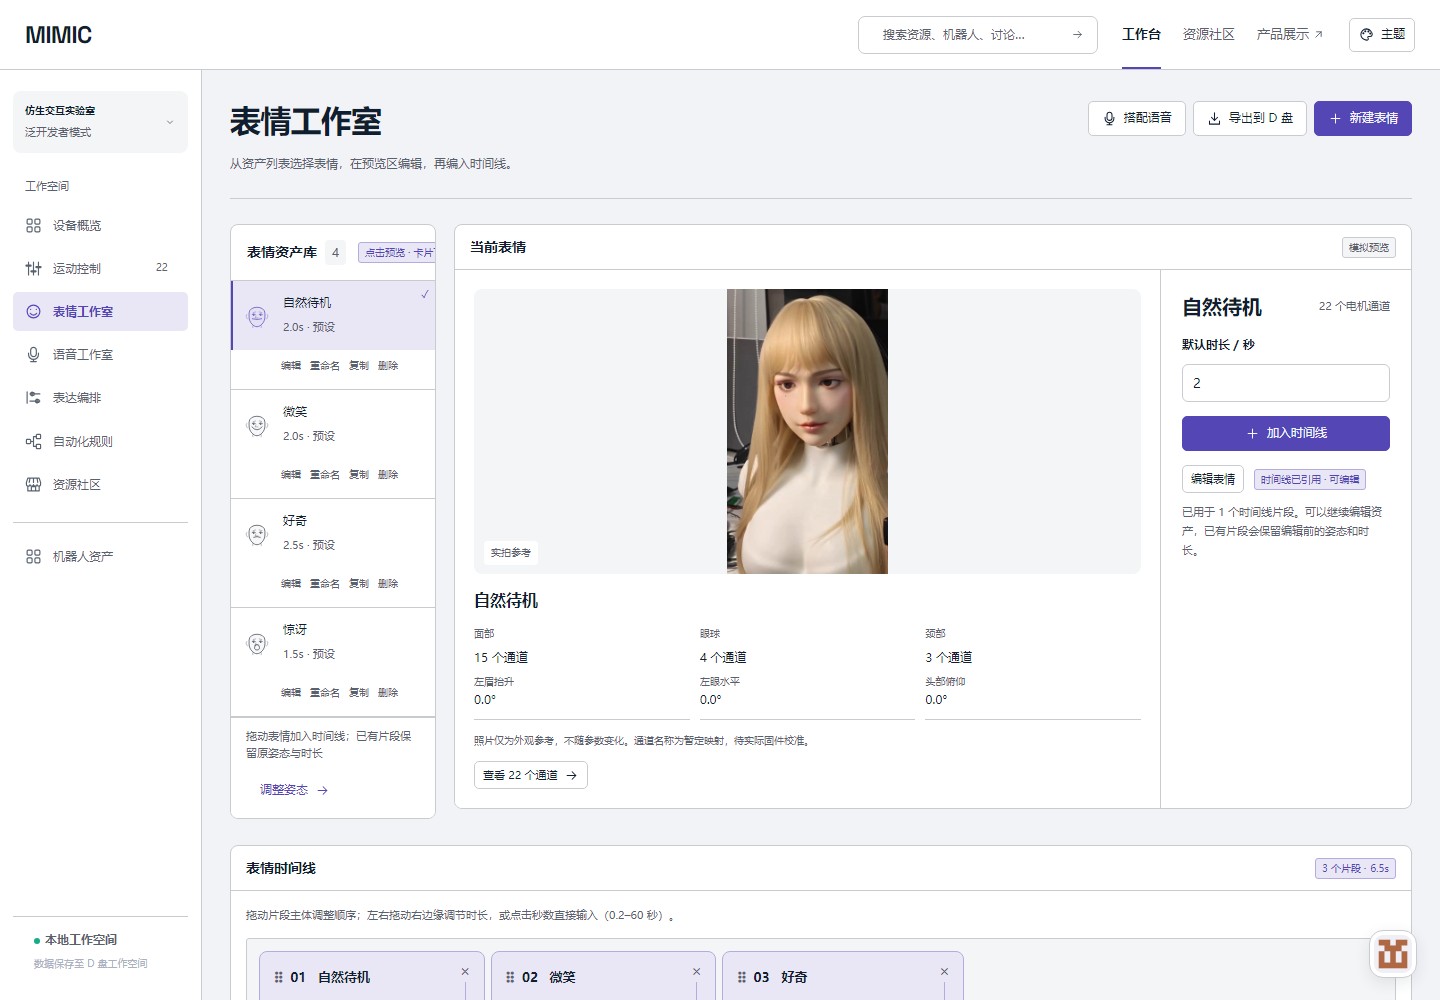Click the drag handle of segment 02 微笑
The width and height of the screenshot is (1440, 1000).
click(x=510, y=977)
